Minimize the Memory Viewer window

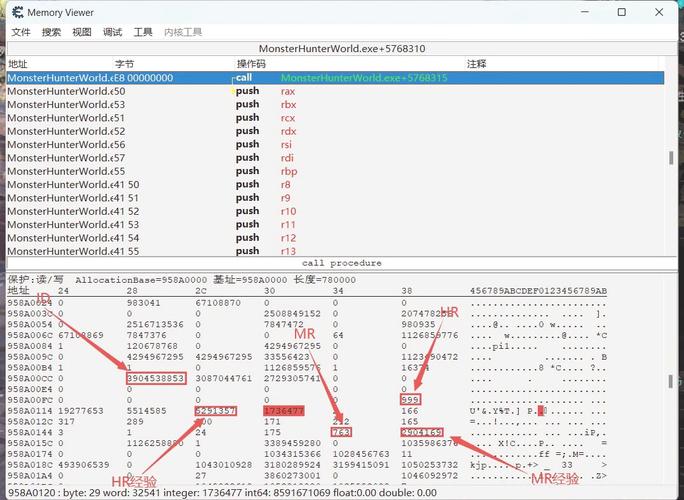point(585,12)
